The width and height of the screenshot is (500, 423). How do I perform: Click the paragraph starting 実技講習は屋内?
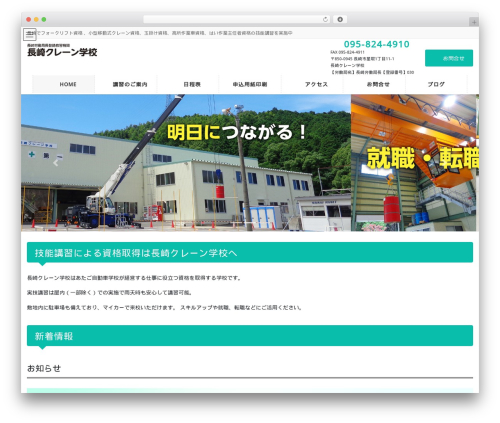tap(109, 293)
